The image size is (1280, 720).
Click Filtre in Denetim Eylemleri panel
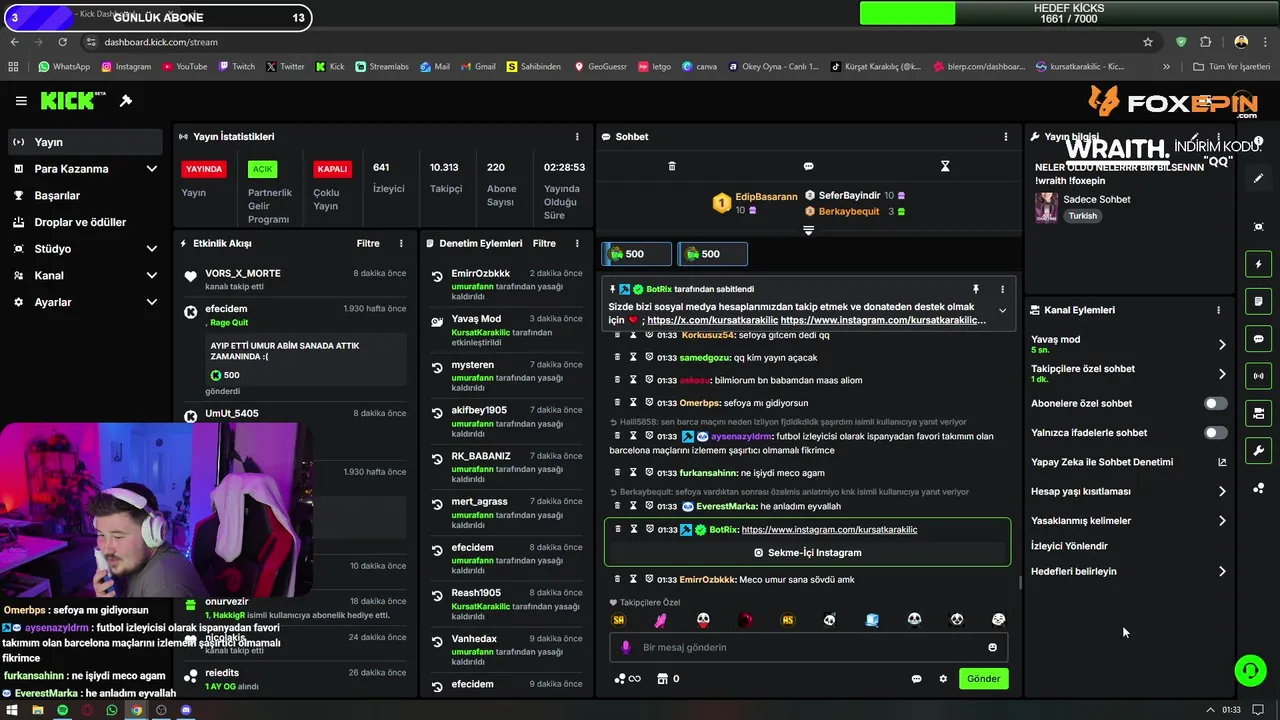tap(544, 243)
